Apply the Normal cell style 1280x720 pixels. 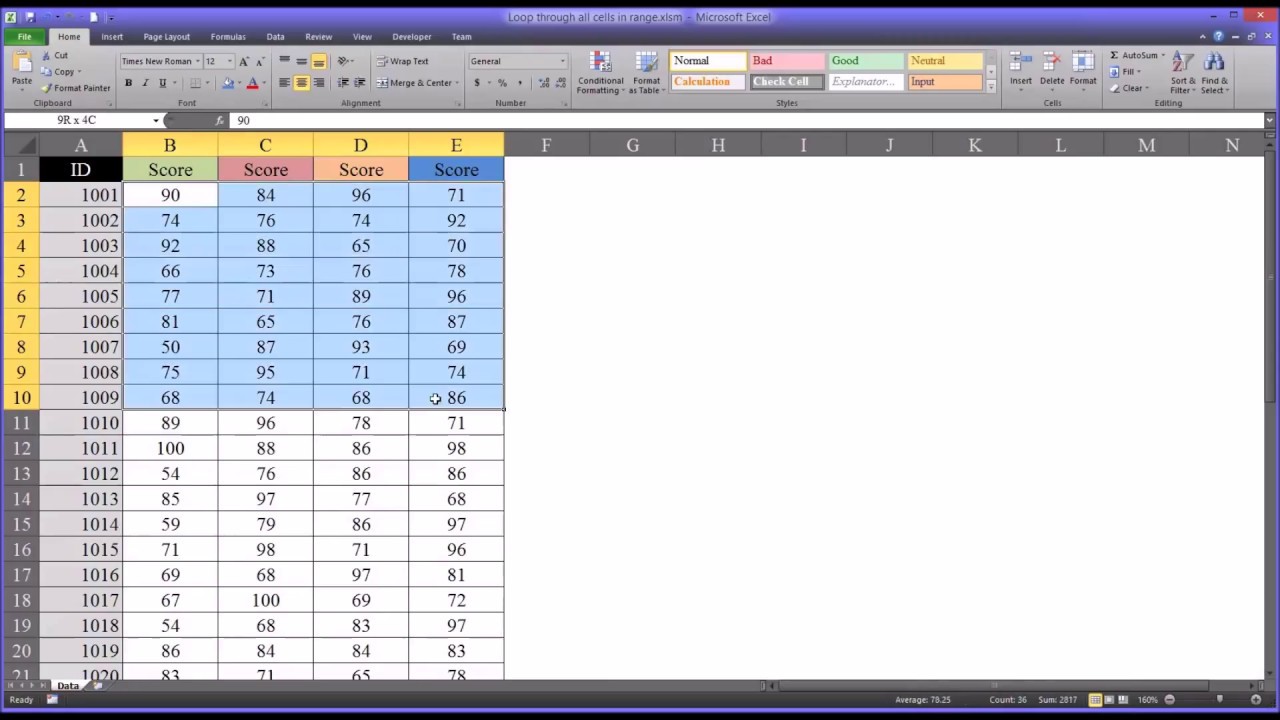coord(708,61)
